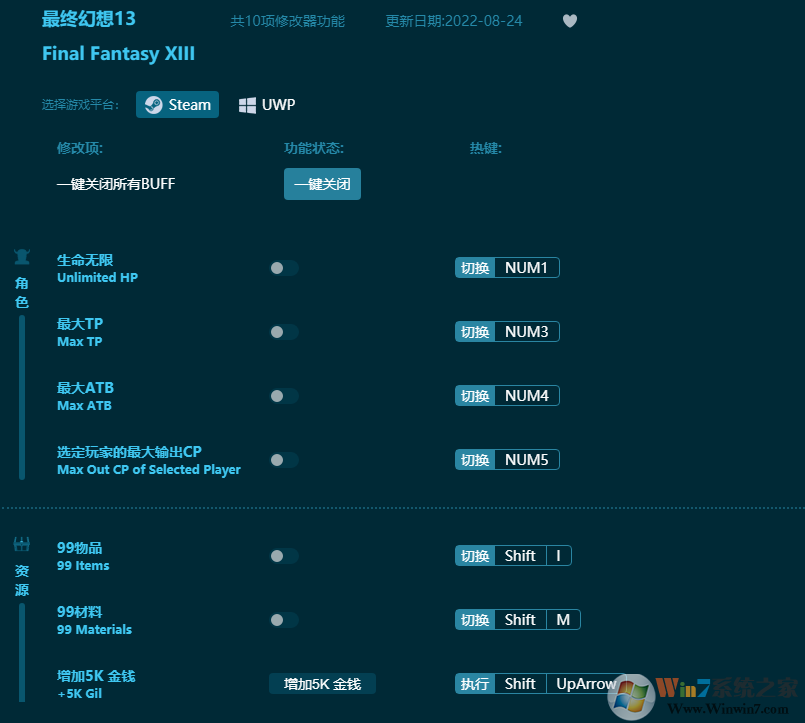Enable the Unlimited HP toggle
This screenshot has height=723, width=805.
[283, 267]
